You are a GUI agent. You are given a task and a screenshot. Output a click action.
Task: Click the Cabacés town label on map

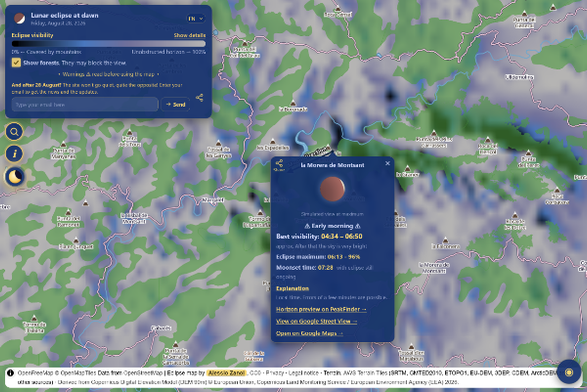161,328
